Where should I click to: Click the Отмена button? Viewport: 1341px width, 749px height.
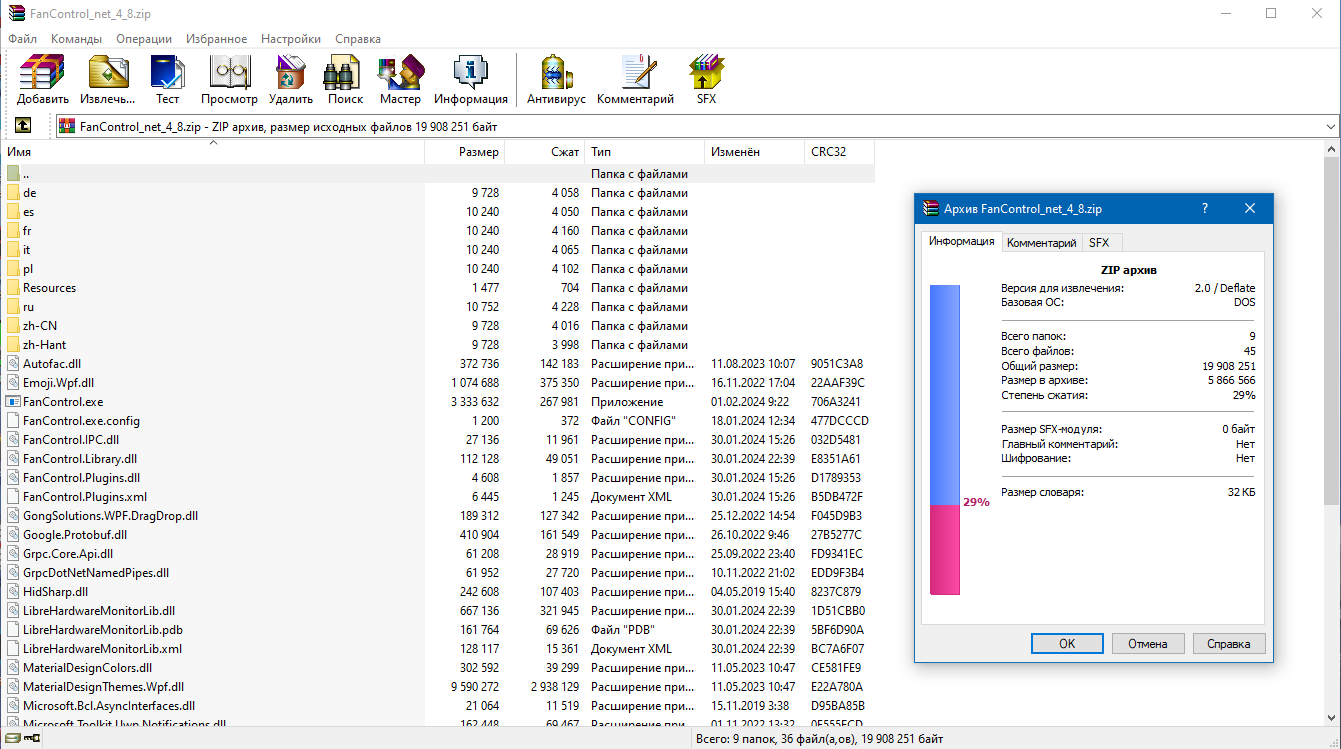click(1147, 643)
